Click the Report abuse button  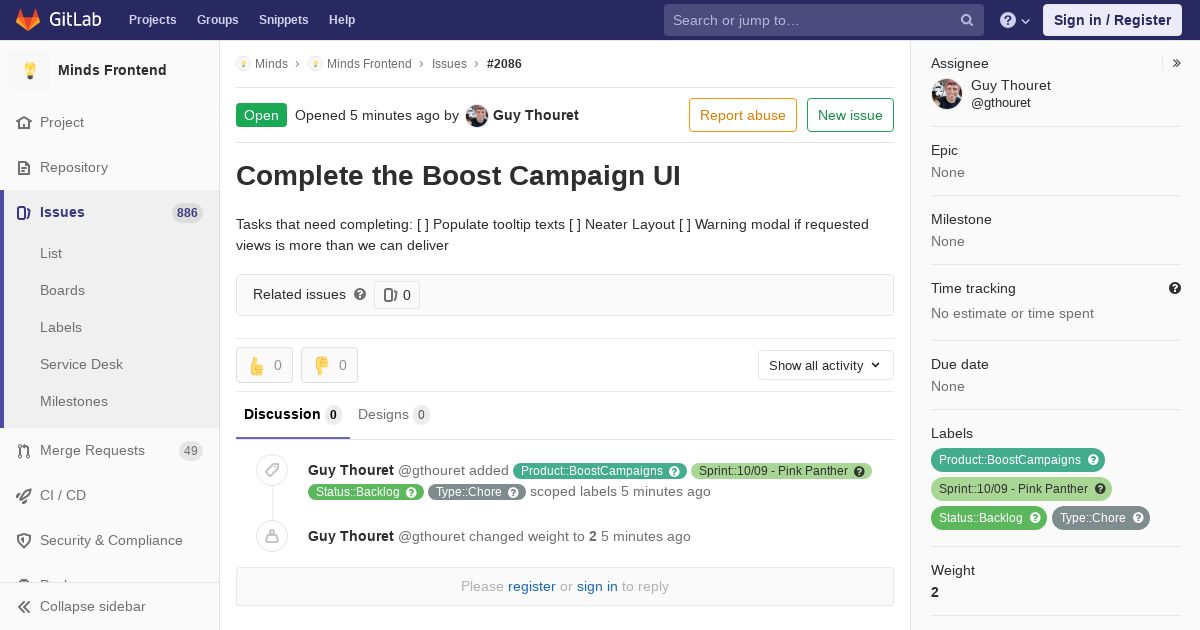[743, 115]
